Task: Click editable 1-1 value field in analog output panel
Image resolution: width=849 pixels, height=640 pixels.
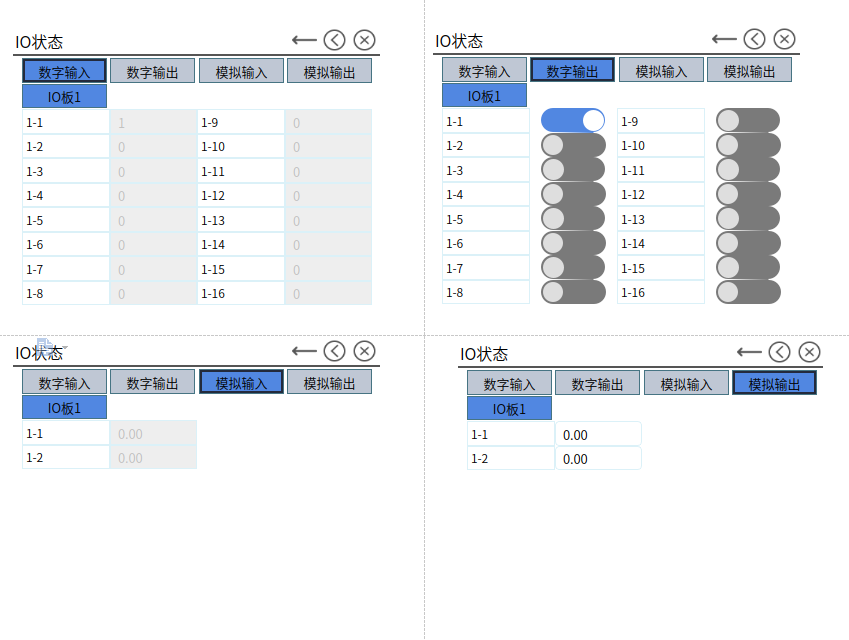Action: point(598,435)
